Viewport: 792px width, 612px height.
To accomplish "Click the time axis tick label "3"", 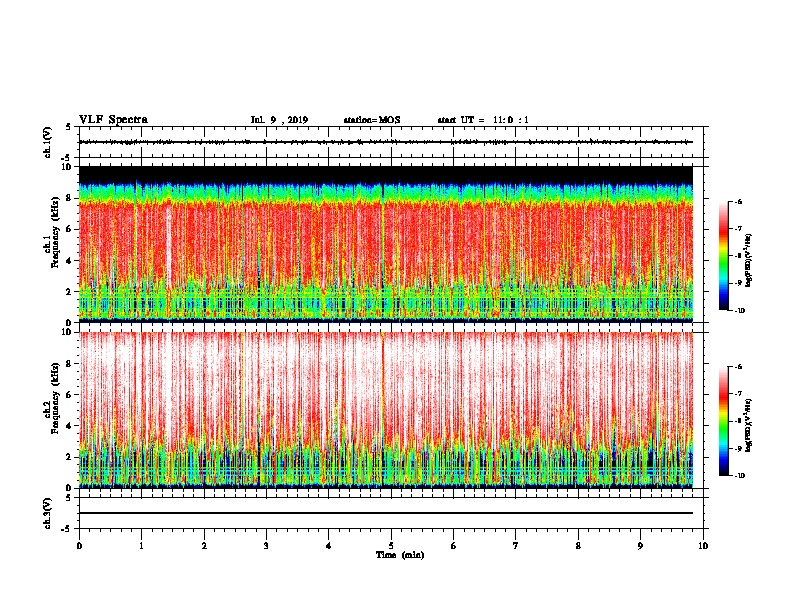I will pos(266,546).
